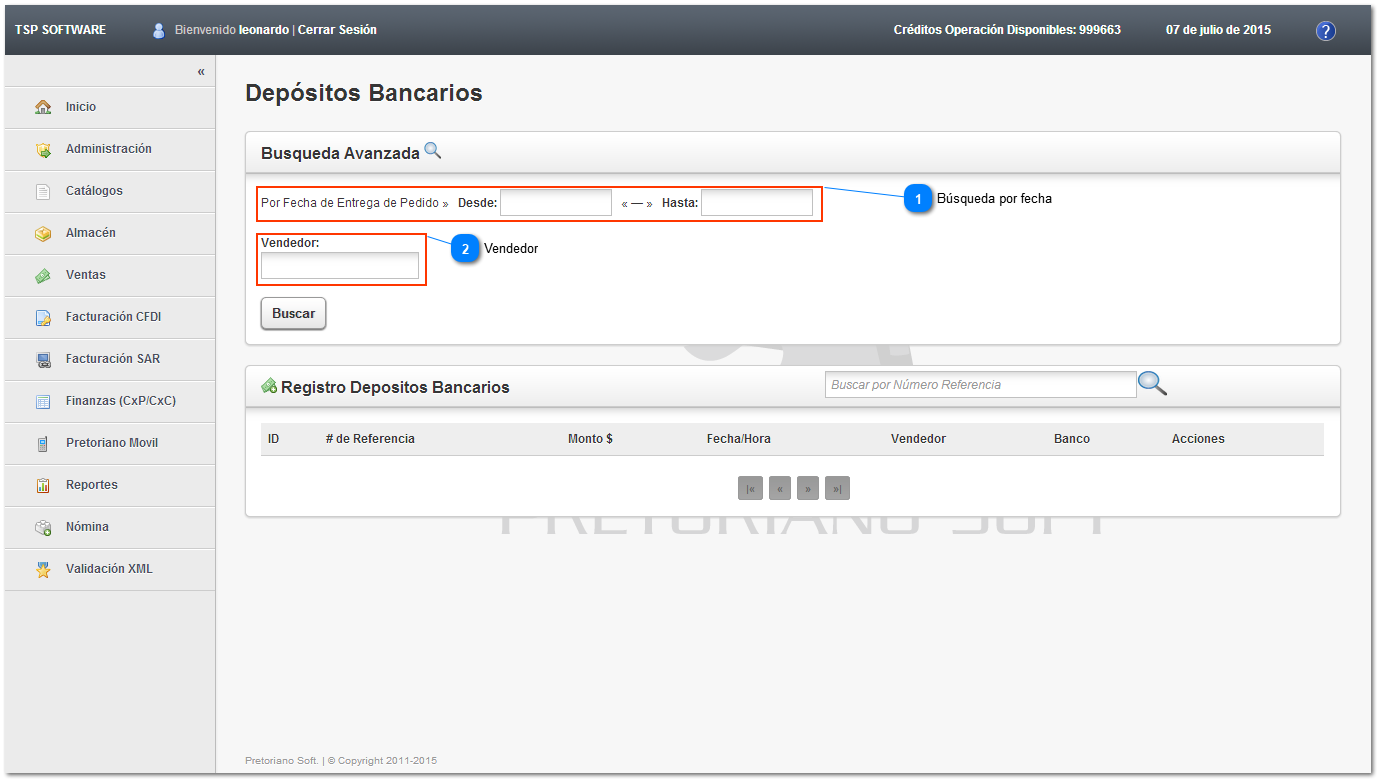Open the Ventas menu
The image size is (1380, 782).
tap(110, 275)
